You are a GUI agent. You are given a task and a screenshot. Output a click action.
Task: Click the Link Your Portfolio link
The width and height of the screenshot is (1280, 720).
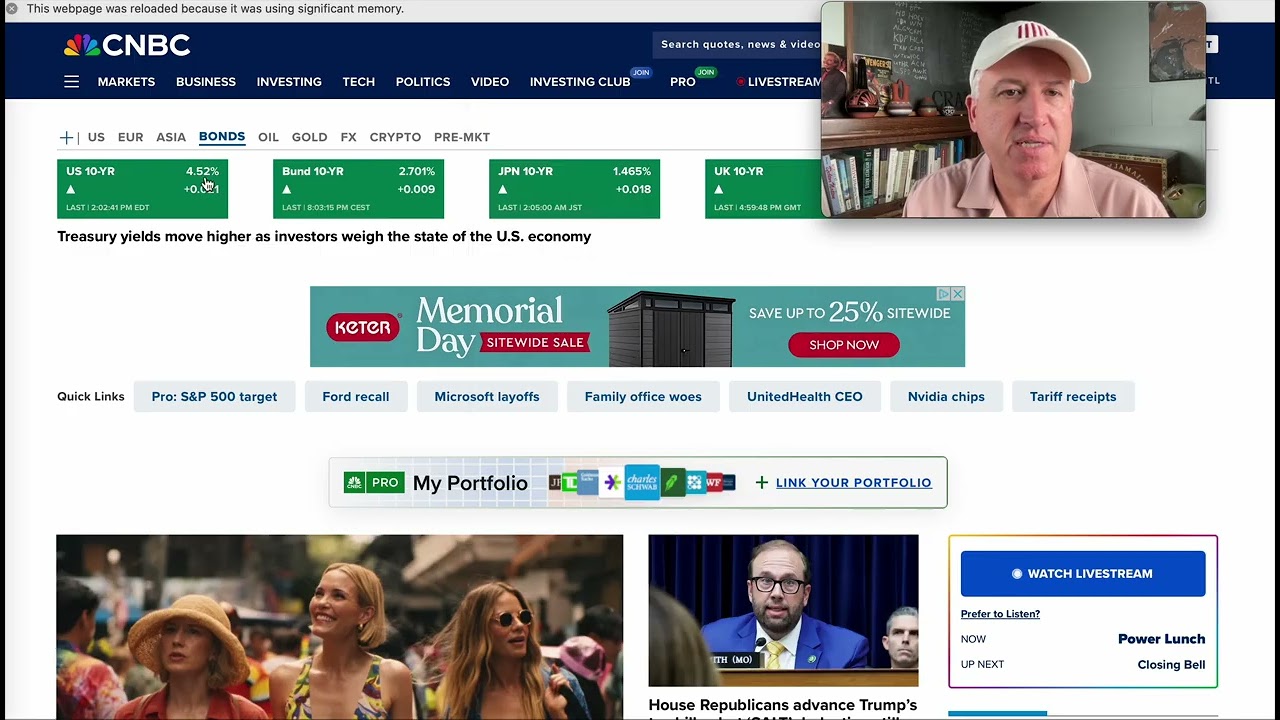853,483
